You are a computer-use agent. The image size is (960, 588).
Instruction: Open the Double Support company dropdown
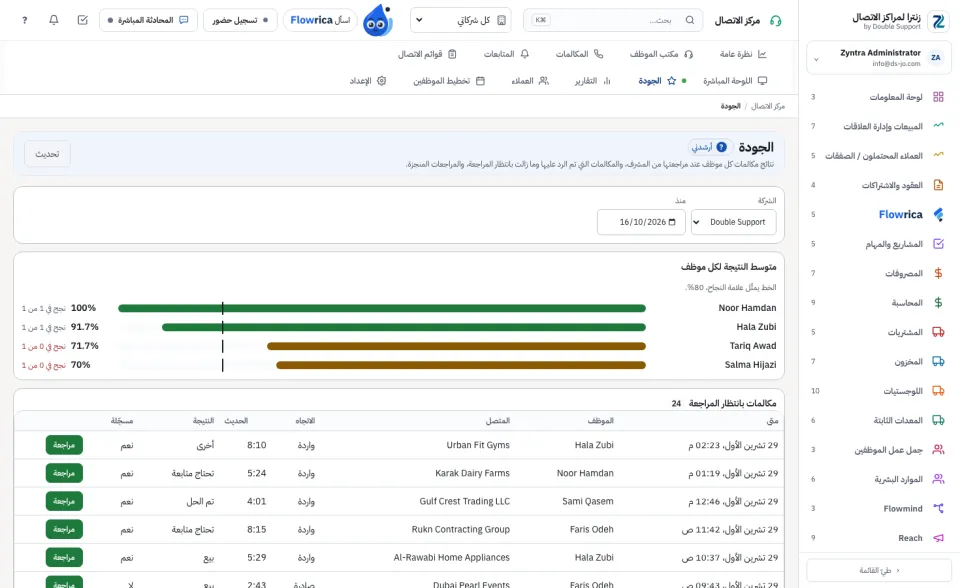[733, 222]
